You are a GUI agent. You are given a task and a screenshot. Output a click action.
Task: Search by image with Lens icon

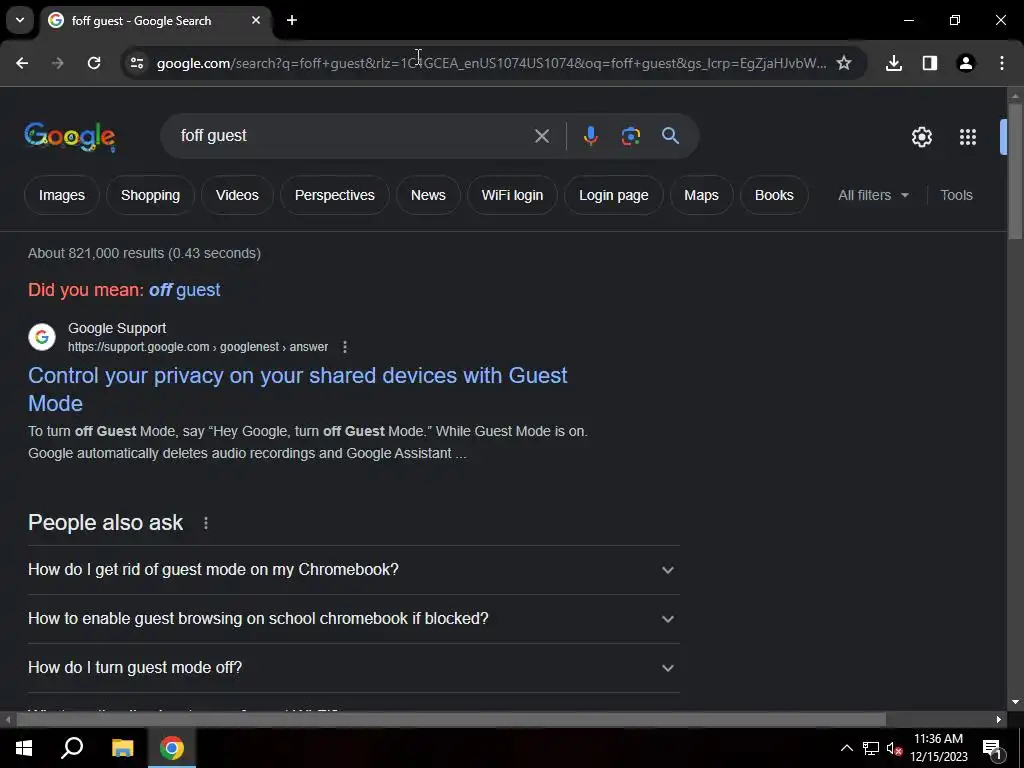click(x=630, y=136)
